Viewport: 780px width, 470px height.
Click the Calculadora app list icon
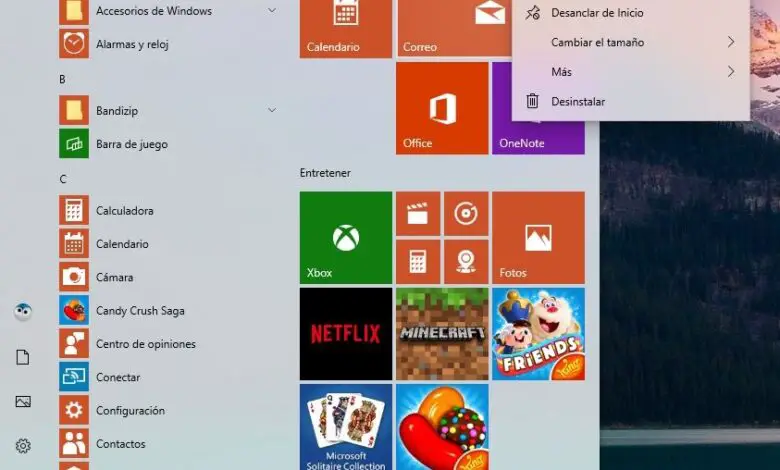(74, 210)
